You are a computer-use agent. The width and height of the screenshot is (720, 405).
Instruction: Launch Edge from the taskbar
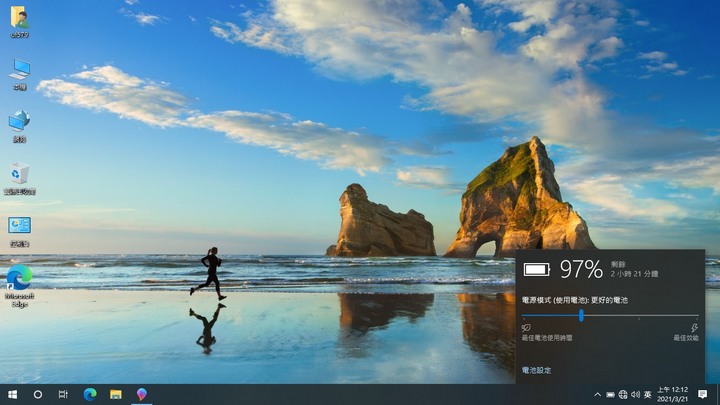(90, 394)
